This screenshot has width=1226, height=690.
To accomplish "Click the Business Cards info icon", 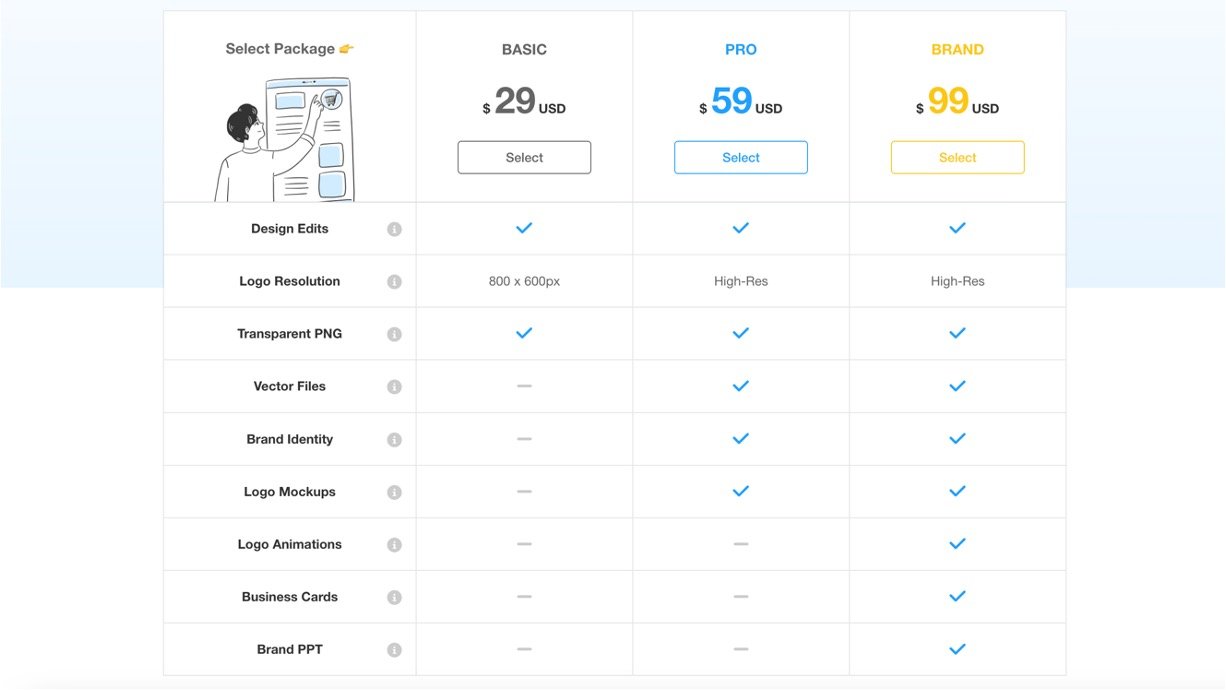I will click(x=394, y=597).
